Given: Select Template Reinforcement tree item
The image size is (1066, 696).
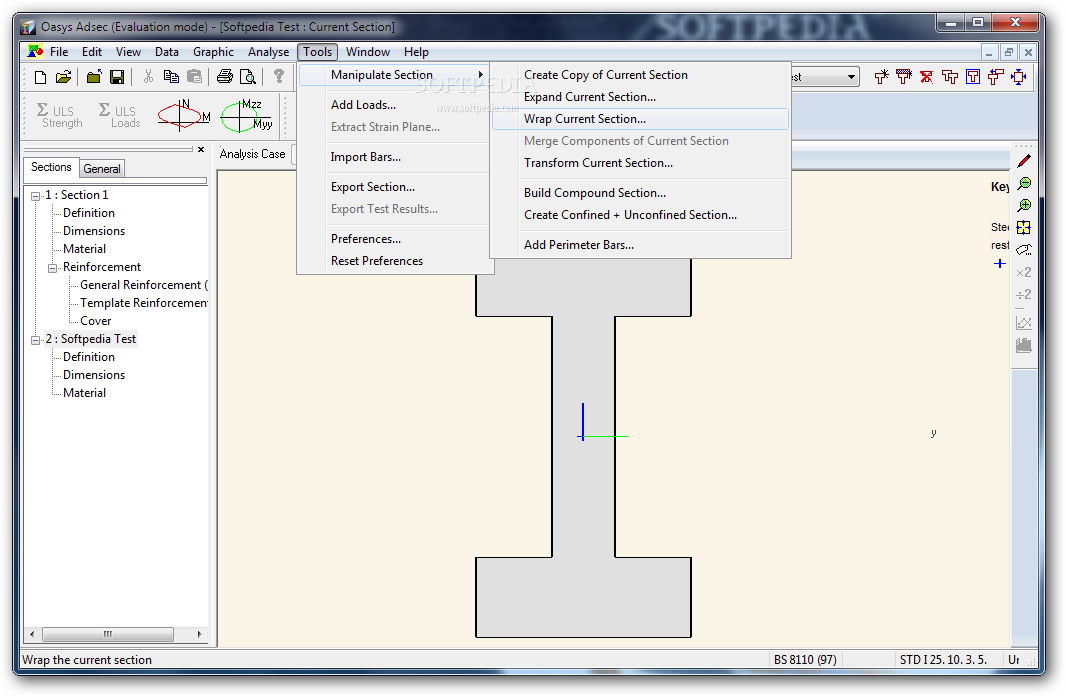Looking at the screenshot, I should tap(143, 303).
